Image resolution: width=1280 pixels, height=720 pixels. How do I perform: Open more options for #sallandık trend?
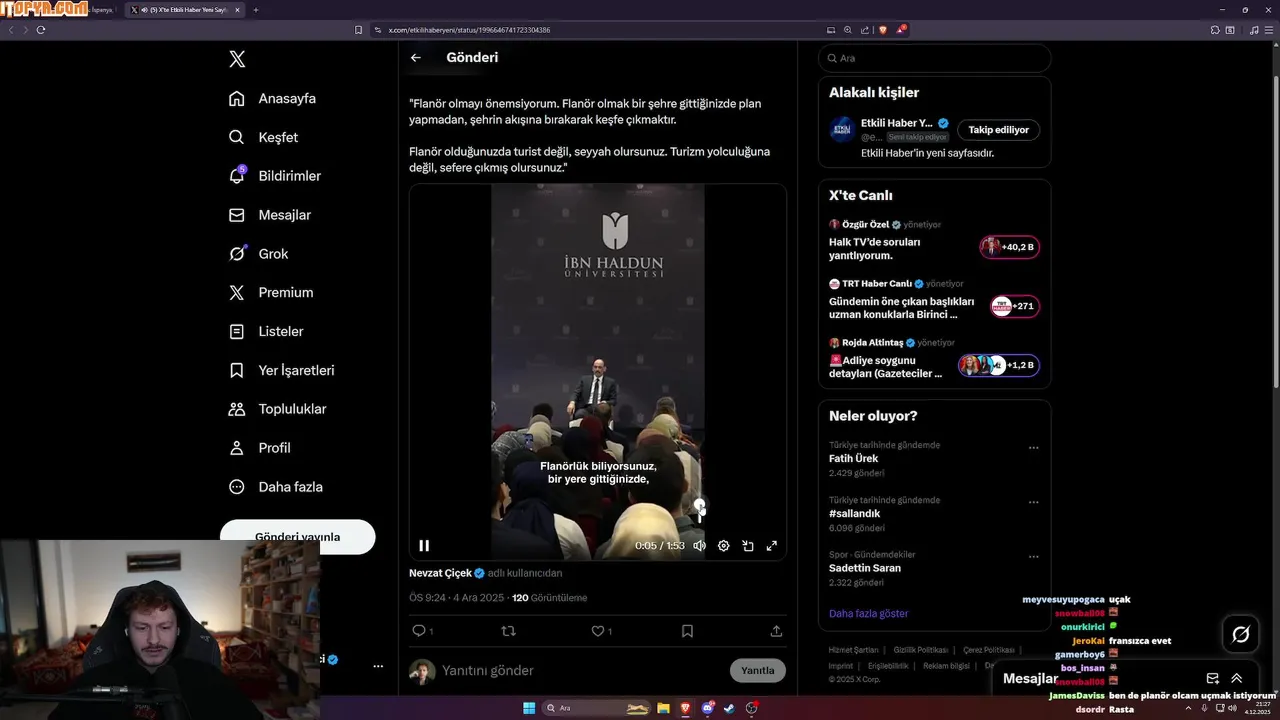click(1033, 503)
